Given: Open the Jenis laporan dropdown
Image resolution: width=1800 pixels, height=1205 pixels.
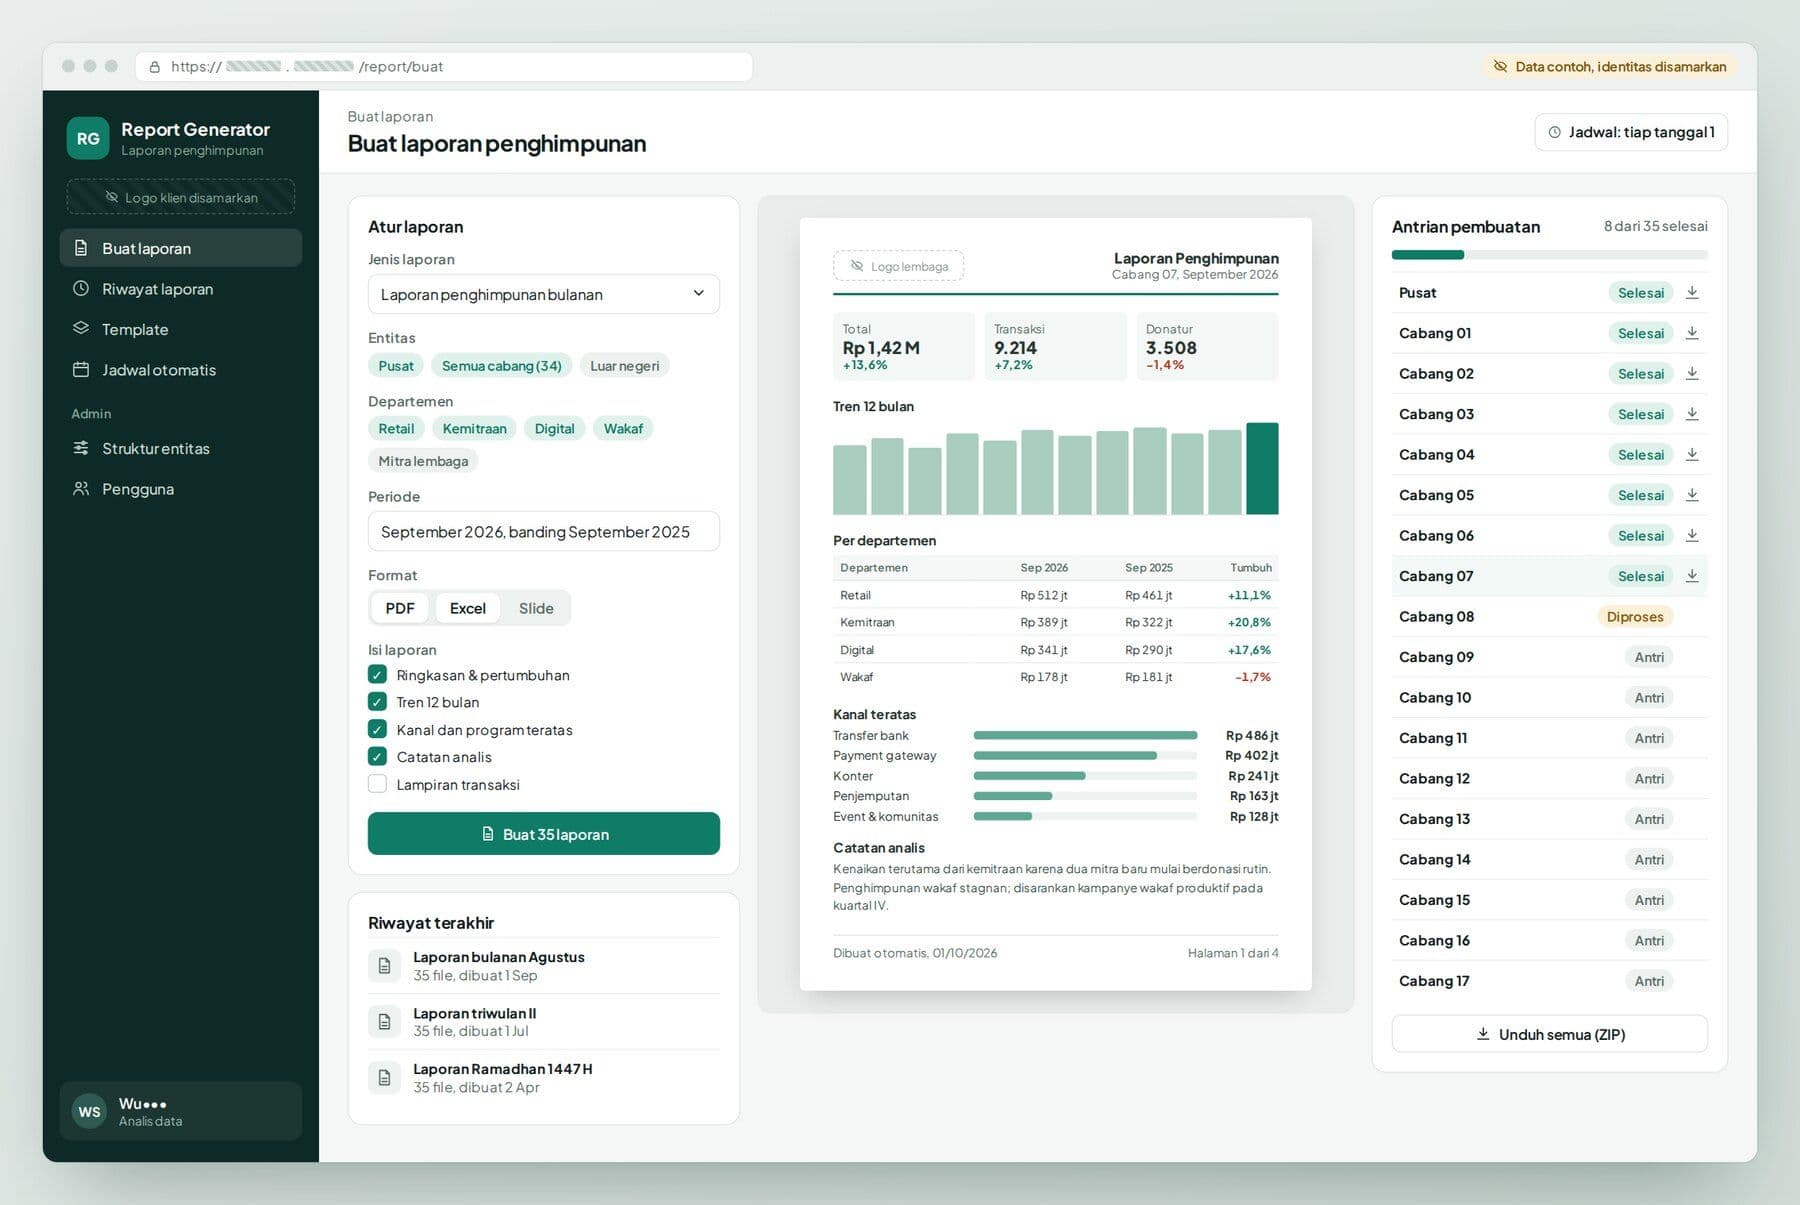Looking at the screenshot, I should tap(543, 294).
